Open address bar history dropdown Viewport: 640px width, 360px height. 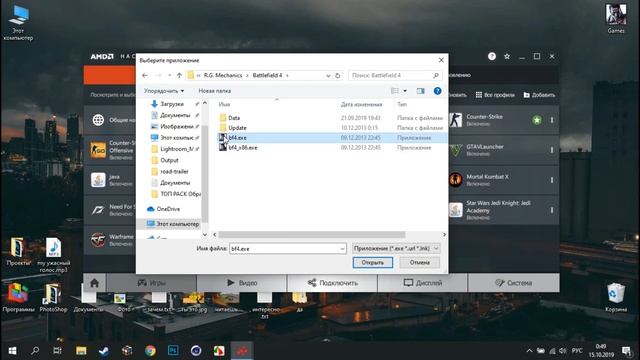pyautogui.click(x=328, y=76)
